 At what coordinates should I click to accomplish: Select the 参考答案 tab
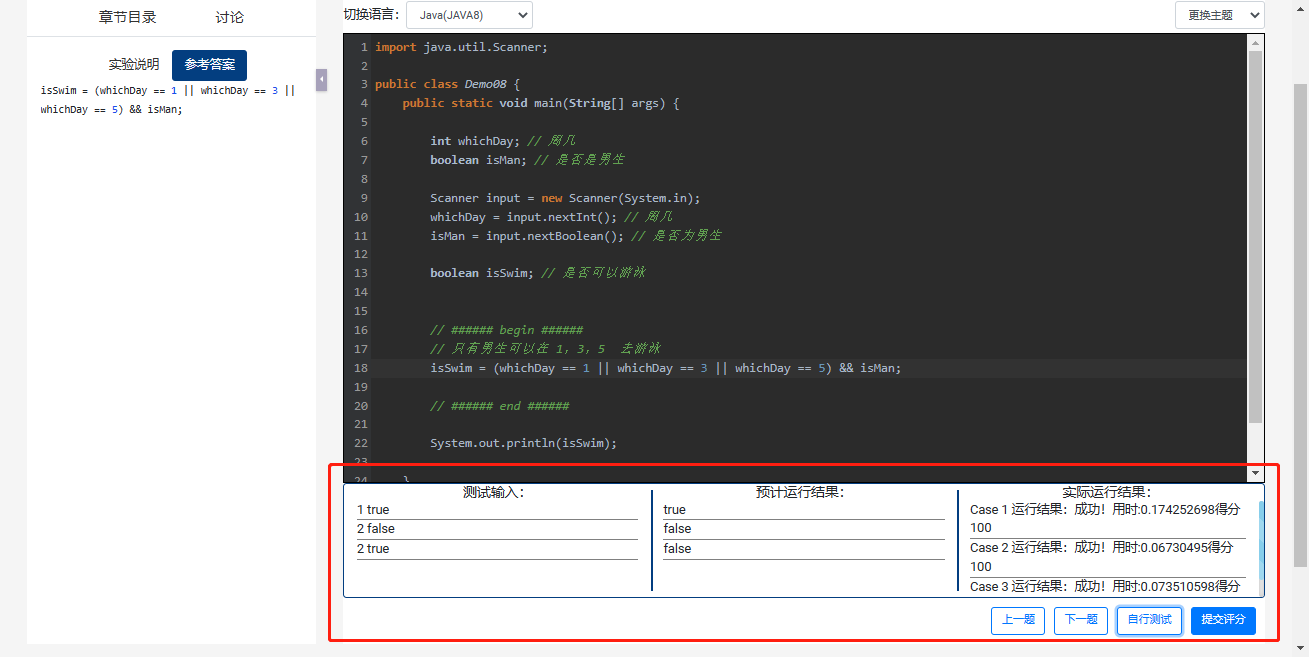pyautogui.click(x=209, y=64)
